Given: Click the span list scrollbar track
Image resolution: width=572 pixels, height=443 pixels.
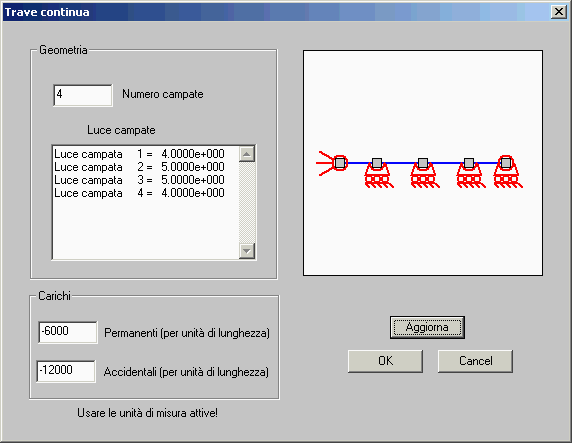Looking at the screenshot, I should [x=247, y=202].
